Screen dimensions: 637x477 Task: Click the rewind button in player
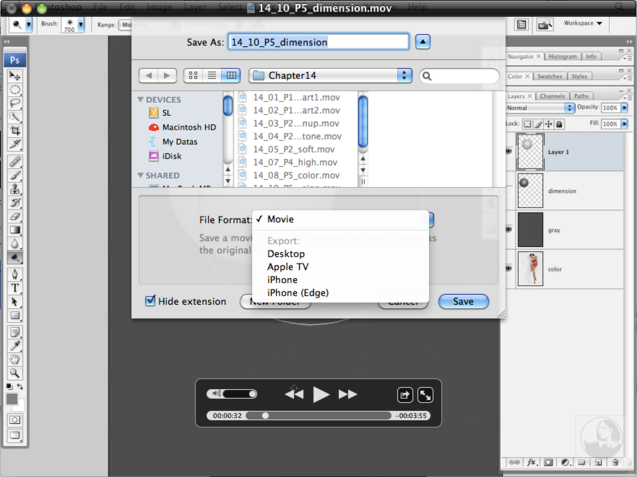click(x=293, y=395)
